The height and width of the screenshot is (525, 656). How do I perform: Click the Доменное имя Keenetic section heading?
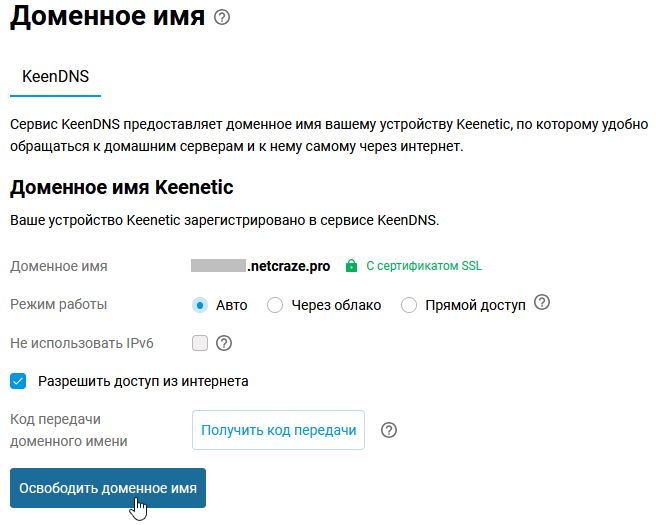pyautogui.click(x=120, y=188)
